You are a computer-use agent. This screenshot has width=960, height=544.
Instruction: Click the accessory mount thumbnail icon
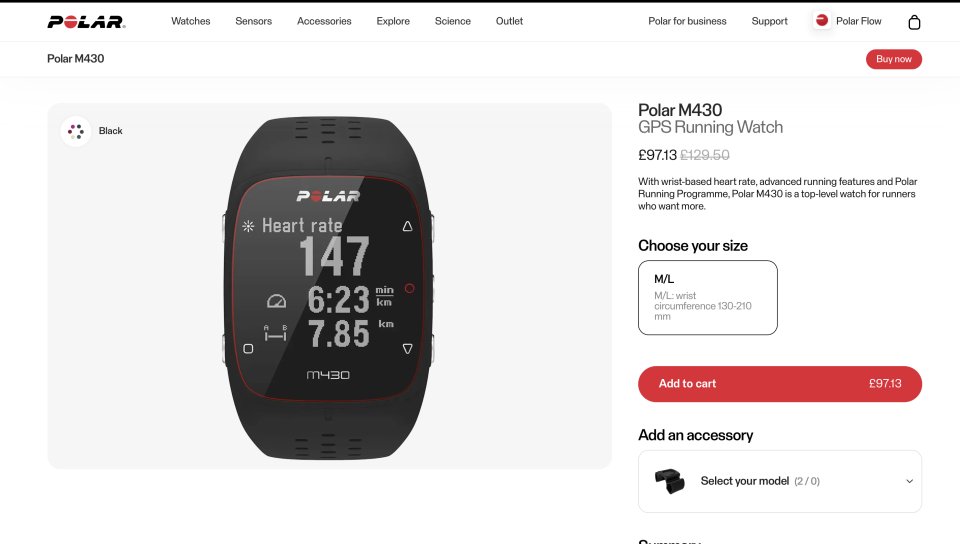pos(670,481)
